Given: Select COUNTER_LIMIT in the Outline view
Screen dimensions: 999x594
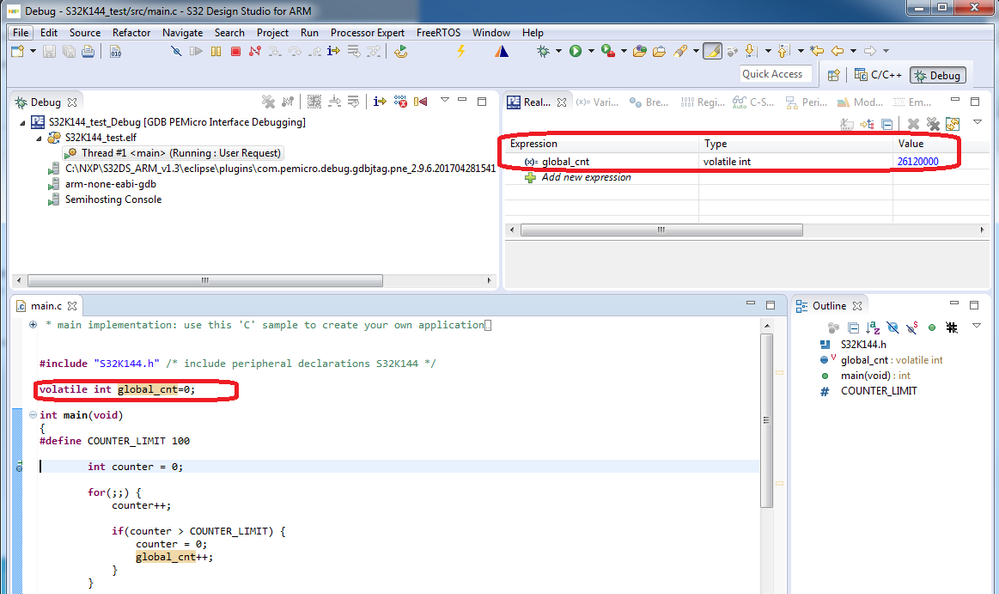Looking at the screenshot, I should coord(868,391).
